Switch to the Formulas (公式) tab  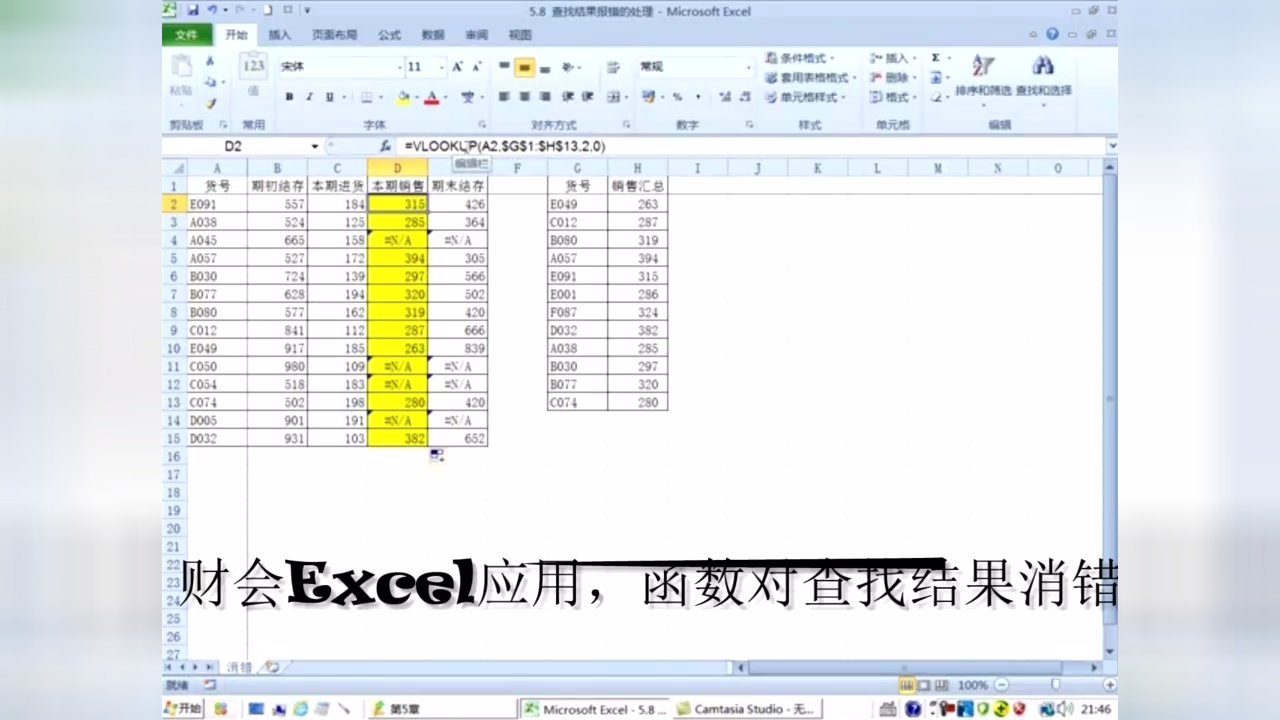coord(390,35)
